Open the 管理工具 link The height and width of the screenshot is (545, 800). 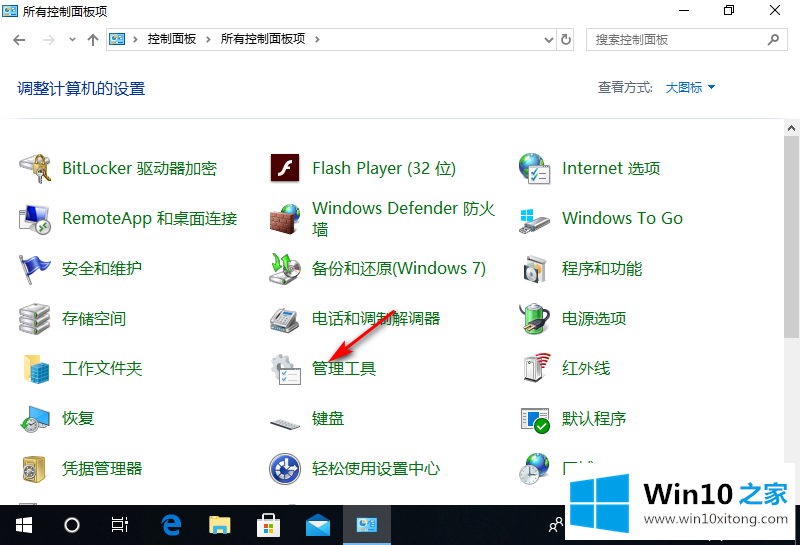(x=344, y=368)
